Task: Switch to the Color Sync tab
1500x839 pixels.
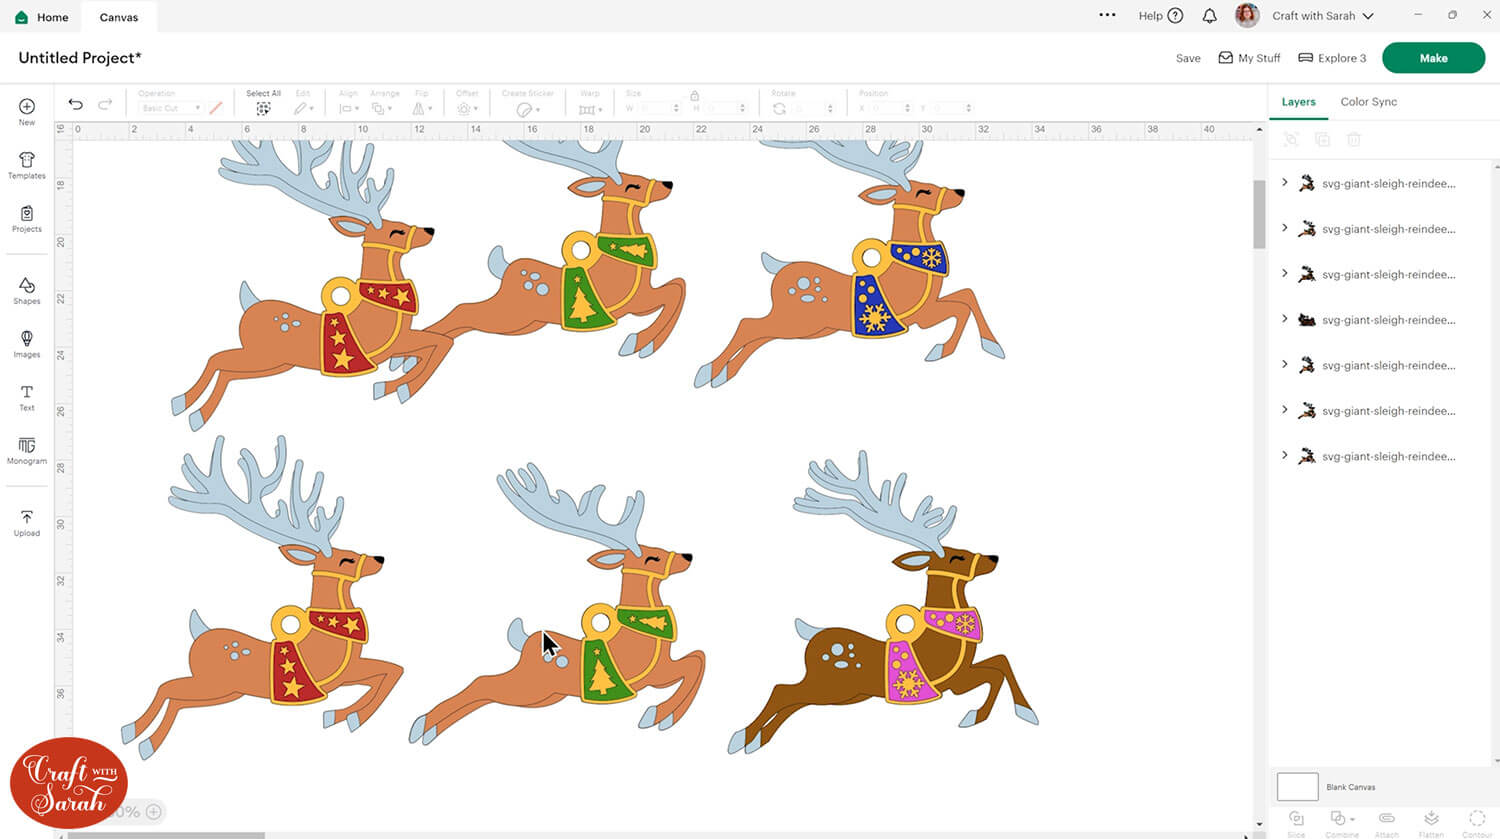Action: point(1368,102)
